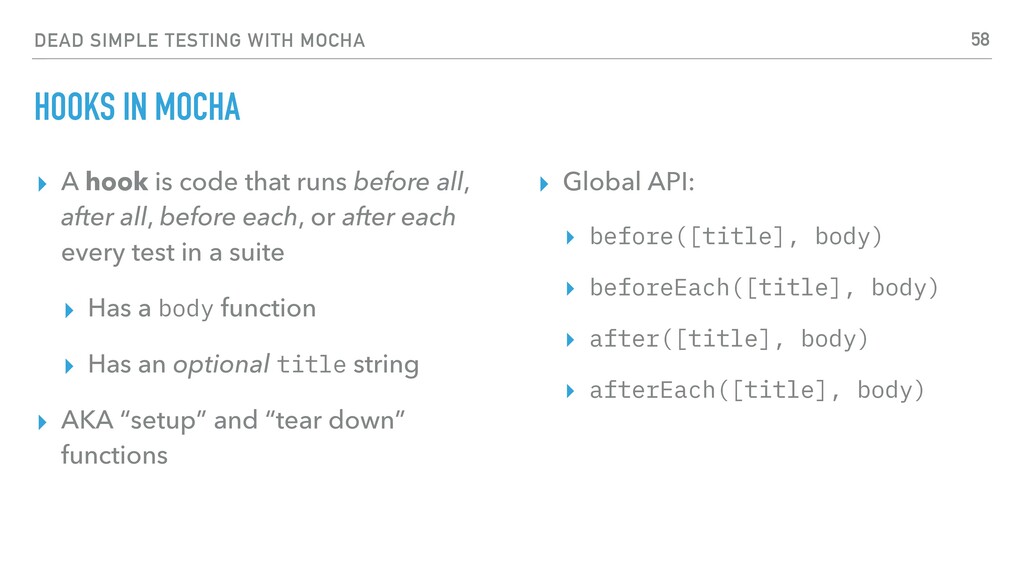Click the bullet arrow before "Has a body function"
Viewport: 1024px width, 576px height.
[x=69, y=310]
